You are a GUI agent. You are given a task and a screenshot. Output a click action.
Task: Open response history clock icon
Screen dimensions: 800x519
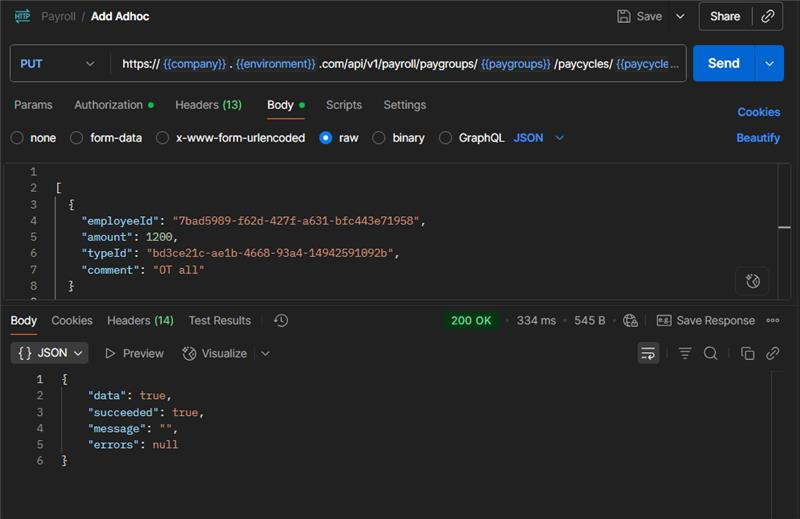(x=281, y=320)
